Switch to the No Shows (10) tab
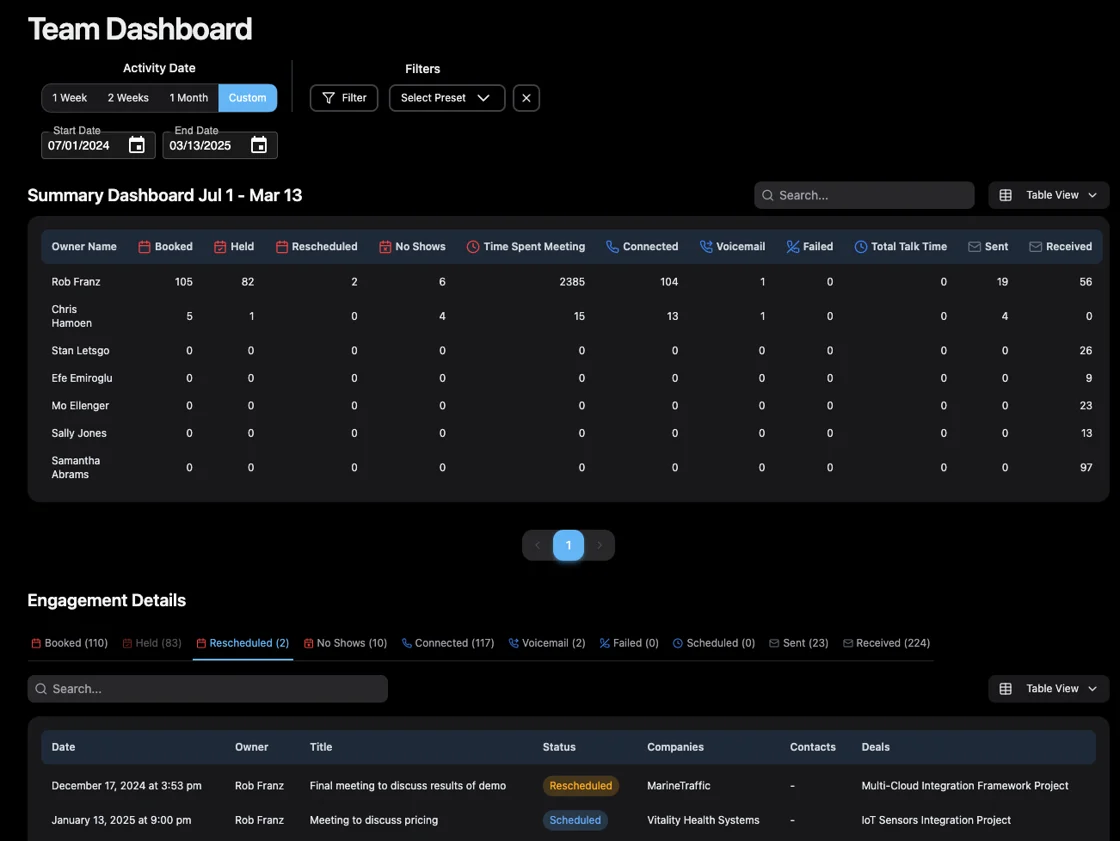The image size is (1120, 841). tap(345, 643)
